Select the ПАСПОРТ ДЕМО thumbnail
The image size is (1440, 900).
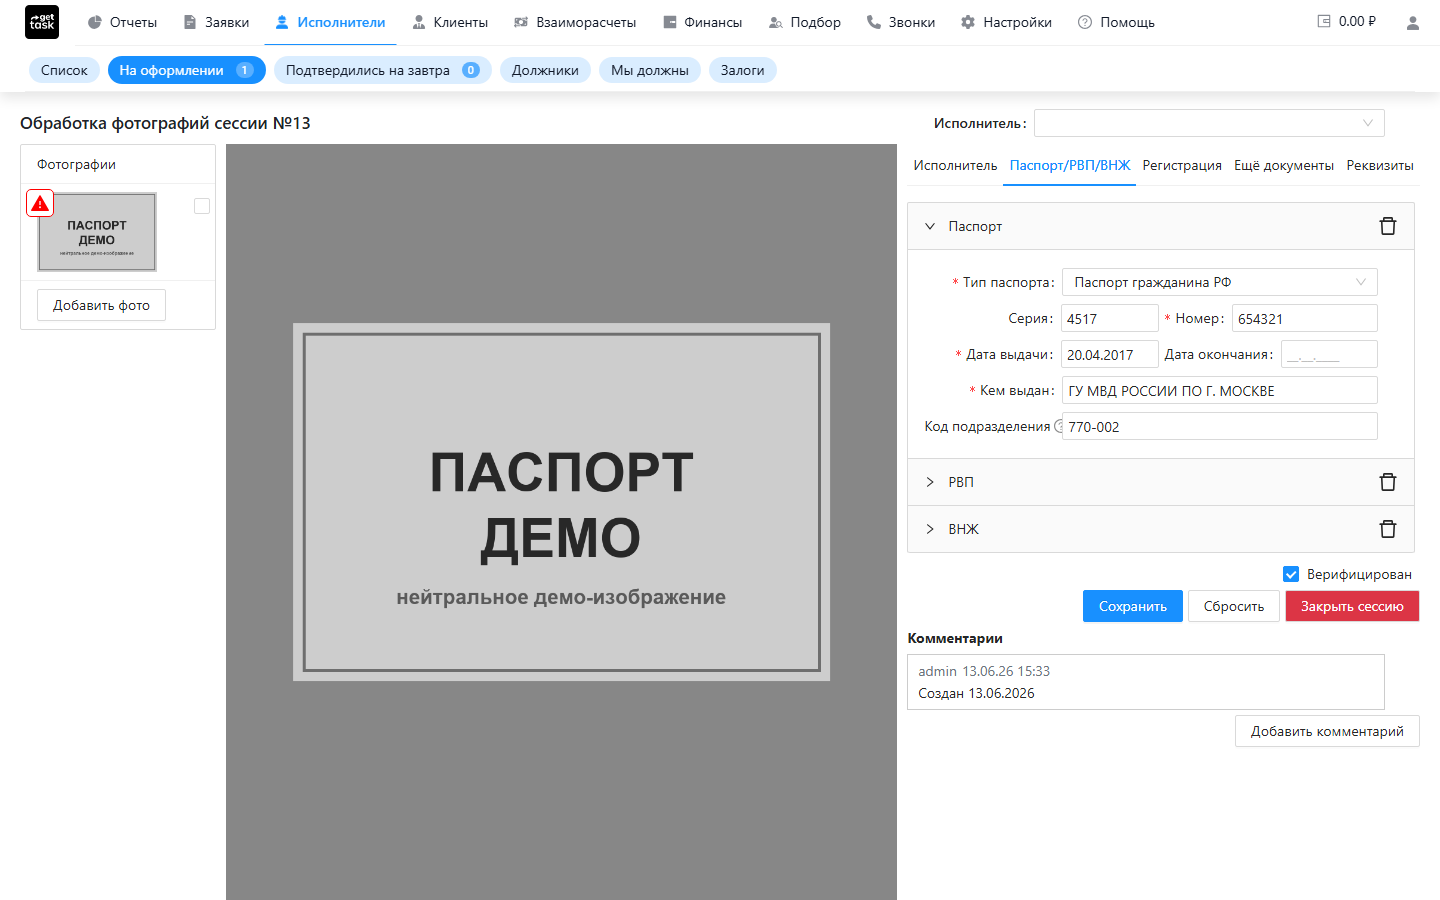click(x=97, y=232)
